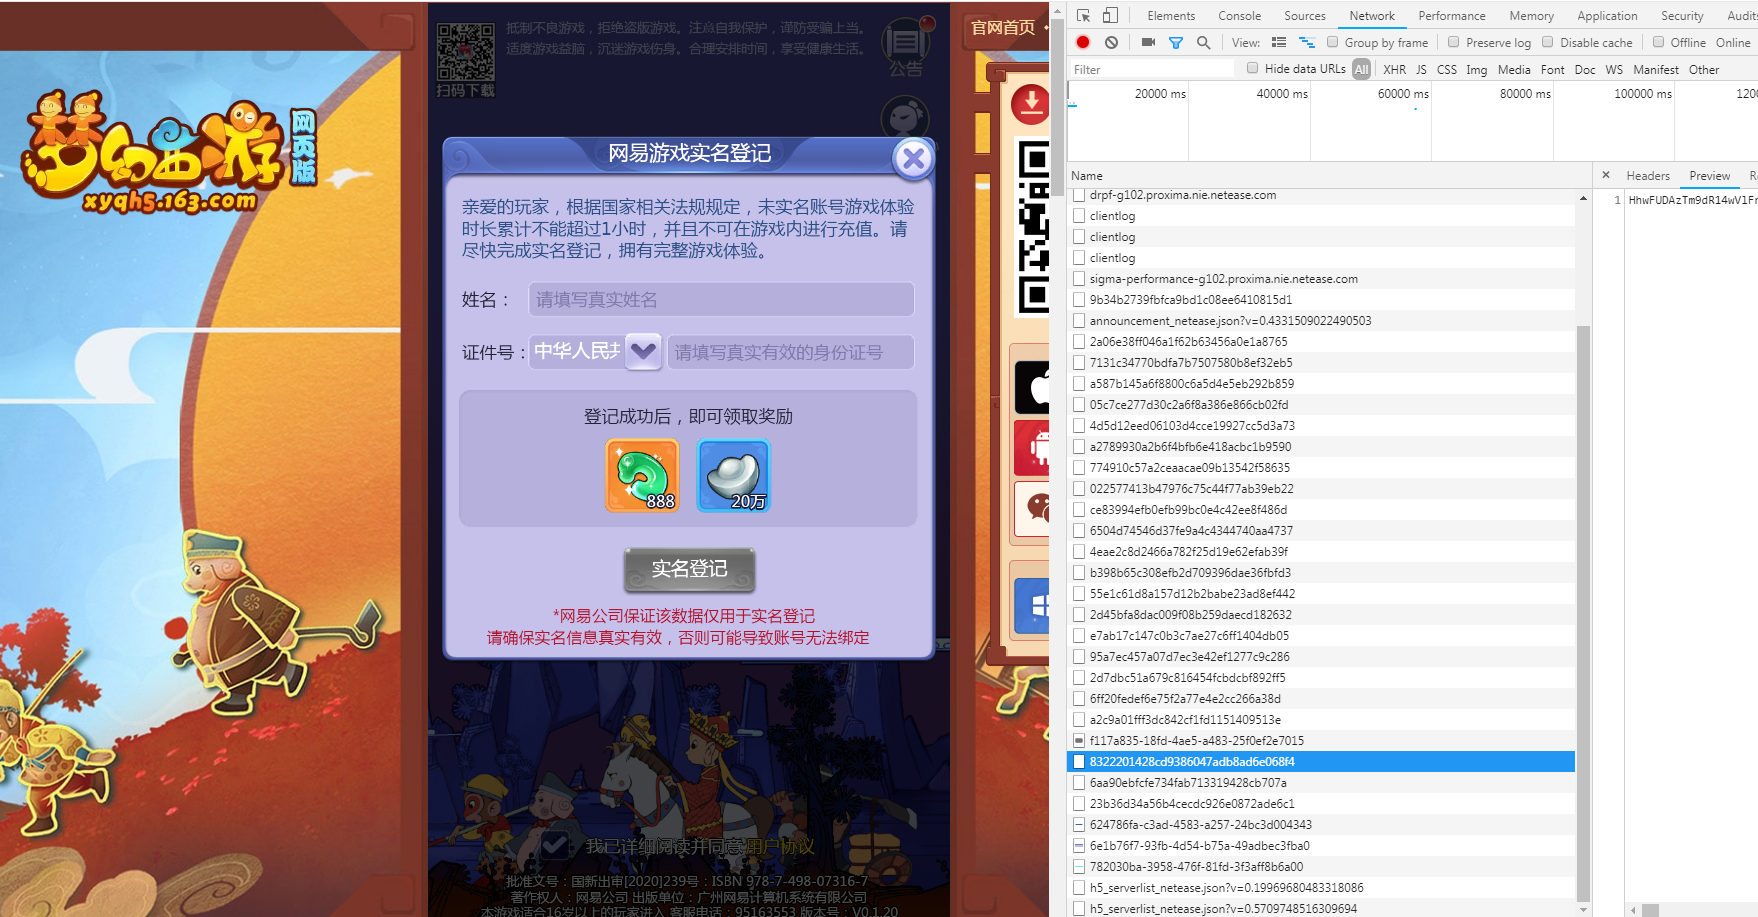Enable Group by frame checkbox

tap(1333, 42)
